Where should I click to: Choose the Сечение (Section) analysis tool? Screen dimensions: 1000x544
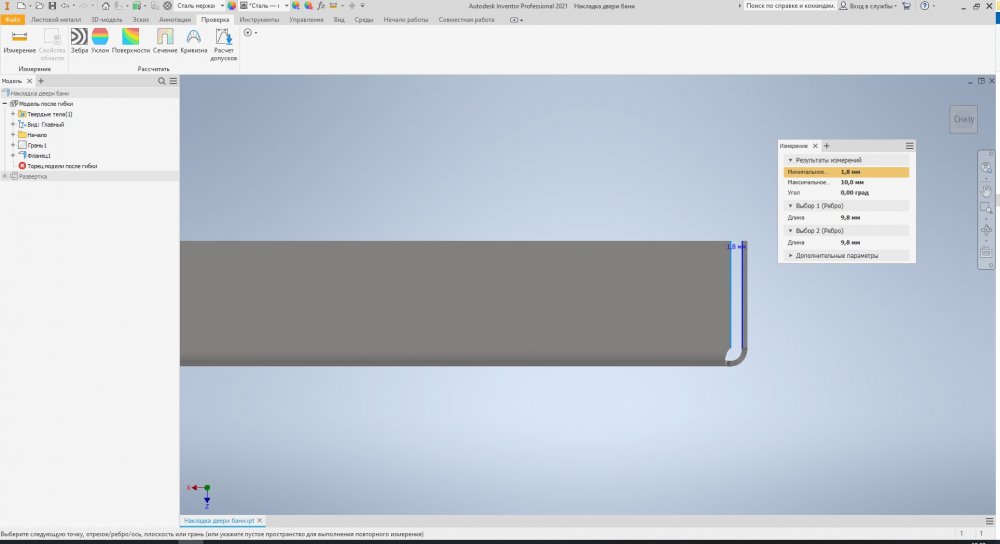tap(165, 40)
